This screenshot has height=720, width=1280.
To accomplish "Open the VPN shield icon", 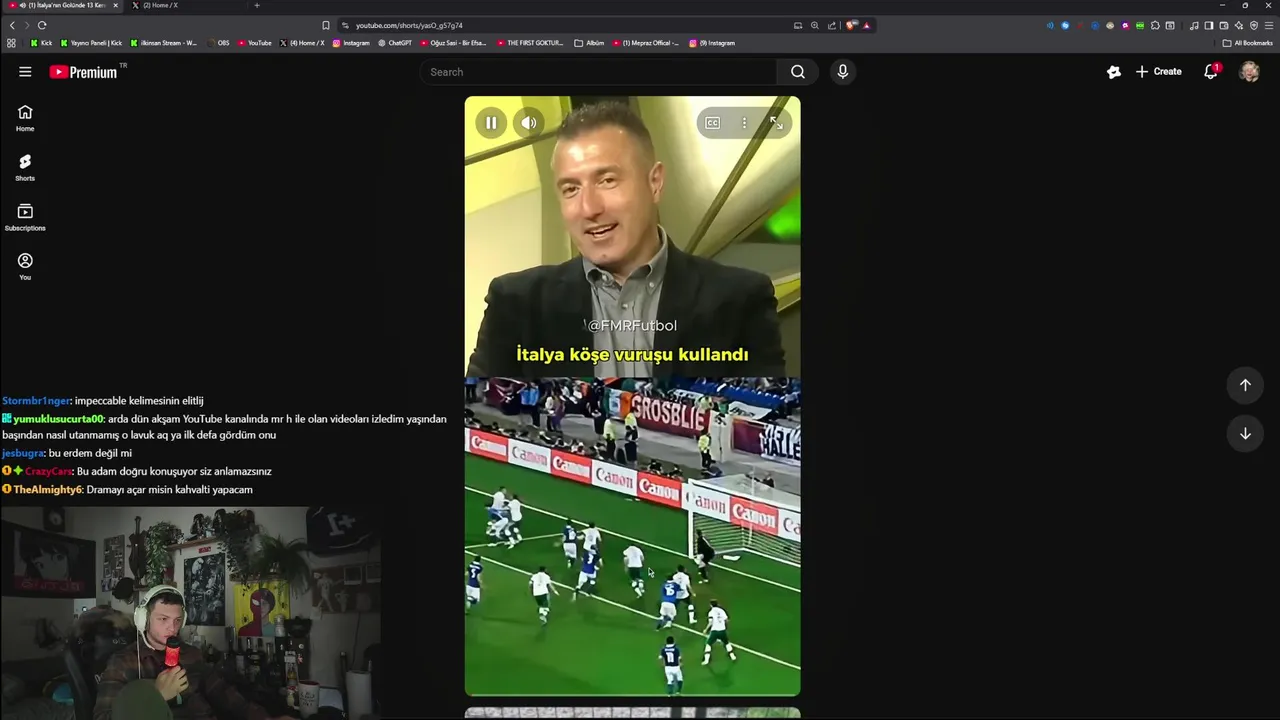I will [x=1254, y=25].
